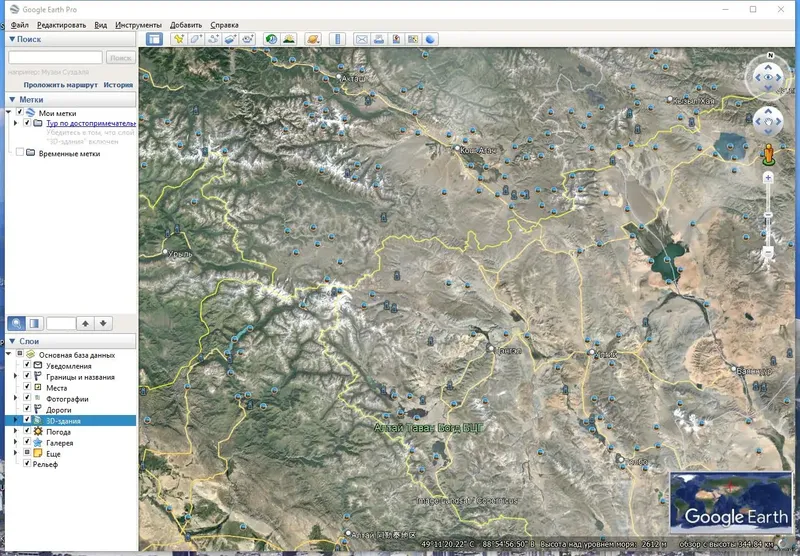The width and height of the screenshot is (800, 556).
Task: Uncheck the Мои метки checkbox
Action: [x=20, y=112]
